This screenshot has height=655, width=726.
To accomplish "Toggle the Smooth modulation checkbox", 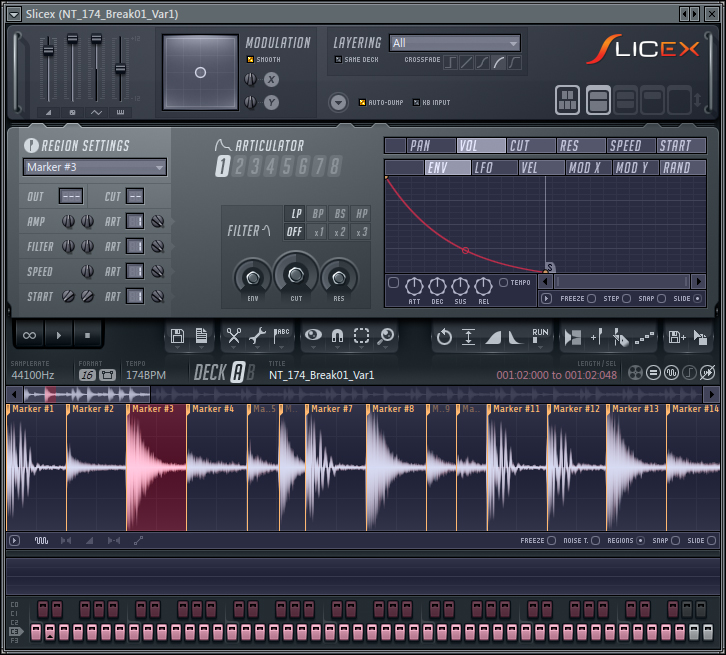I will tap(250, 59).
